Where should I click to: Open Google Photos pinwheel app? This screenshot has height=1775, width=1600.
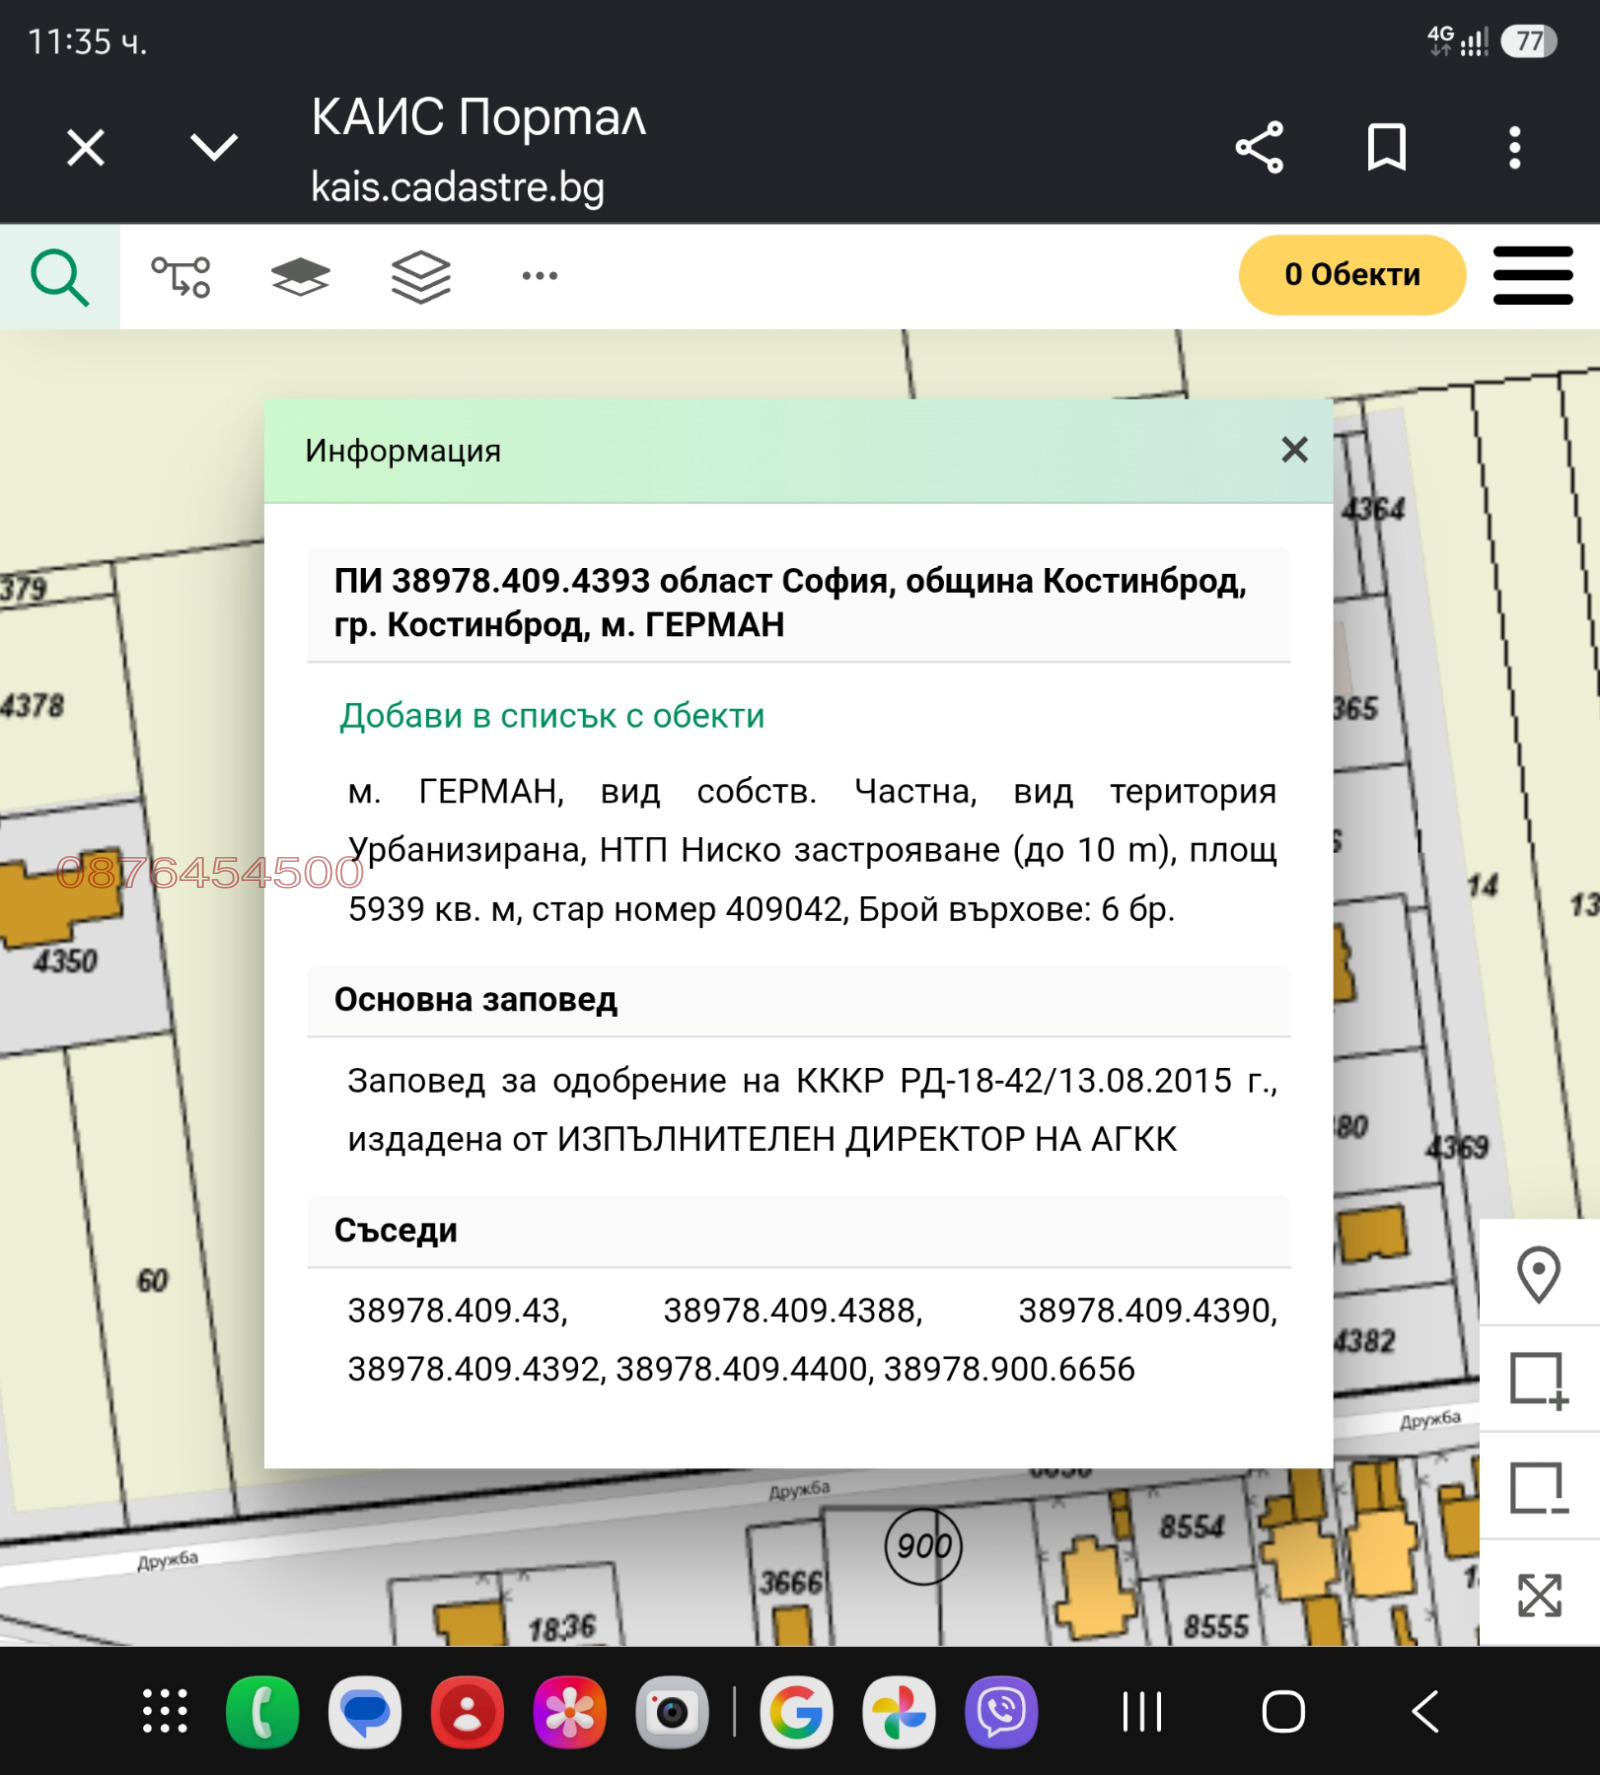point(899,1712)
